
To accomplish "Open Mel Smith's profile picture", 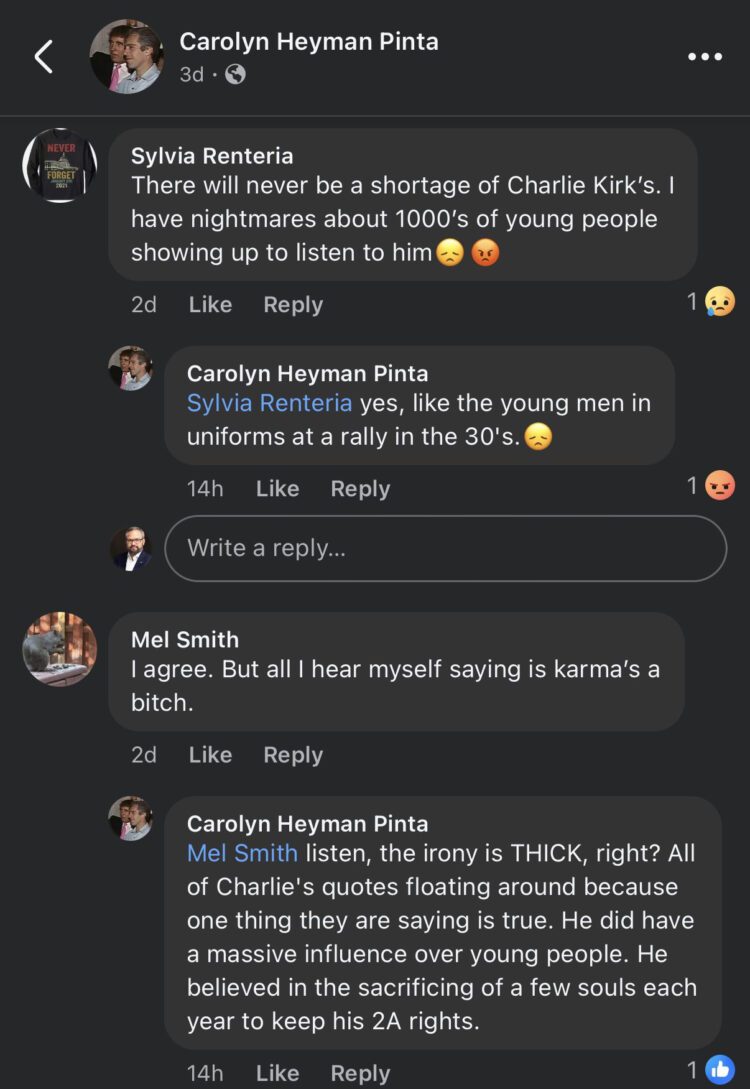I will (60, 650).
